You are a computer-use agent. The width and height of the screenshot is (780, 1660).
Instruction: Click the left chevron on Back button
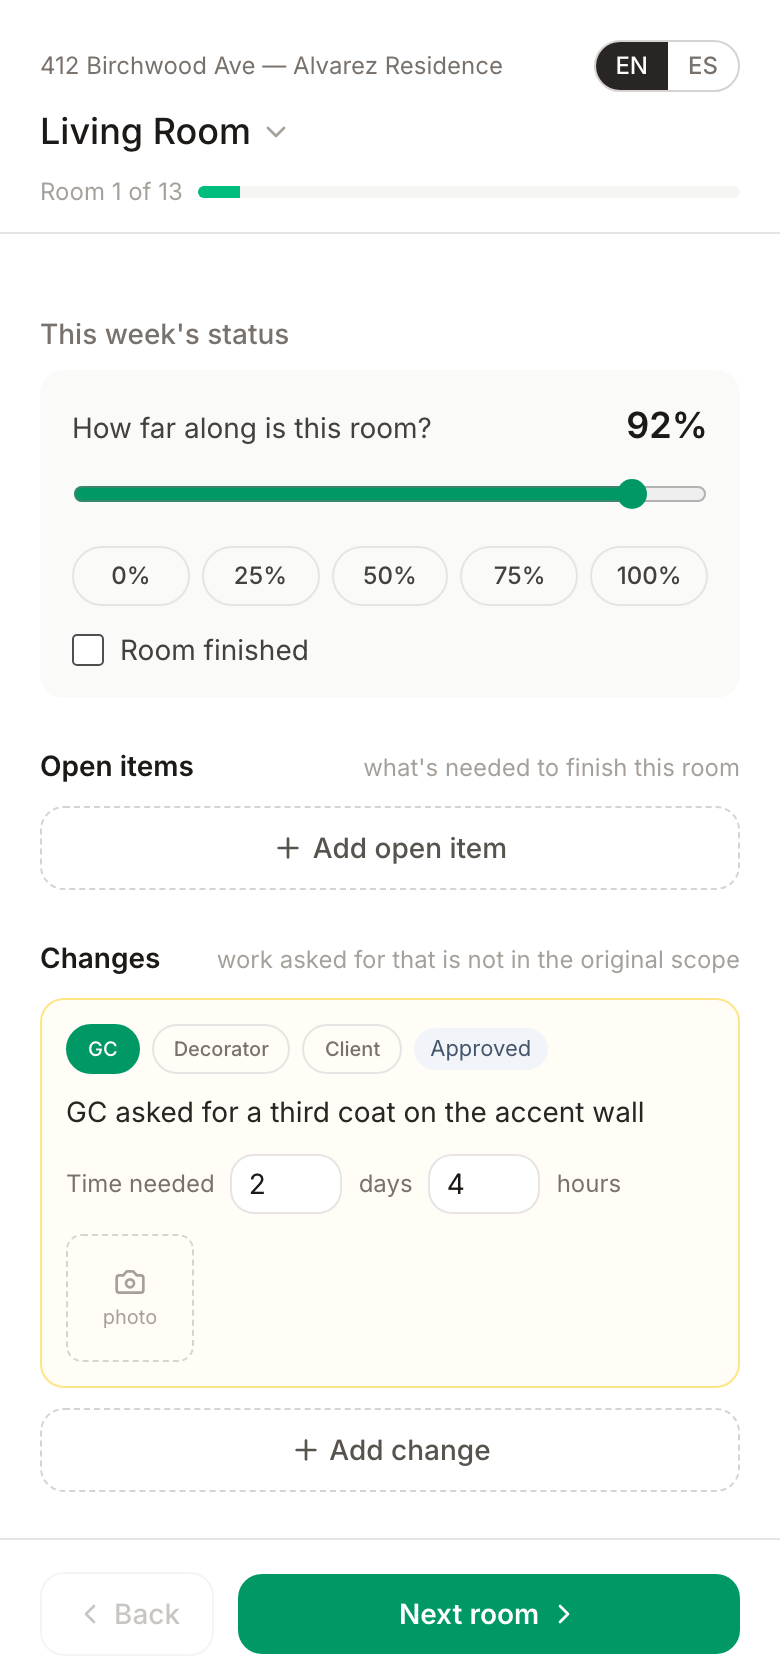[90, 1614]
